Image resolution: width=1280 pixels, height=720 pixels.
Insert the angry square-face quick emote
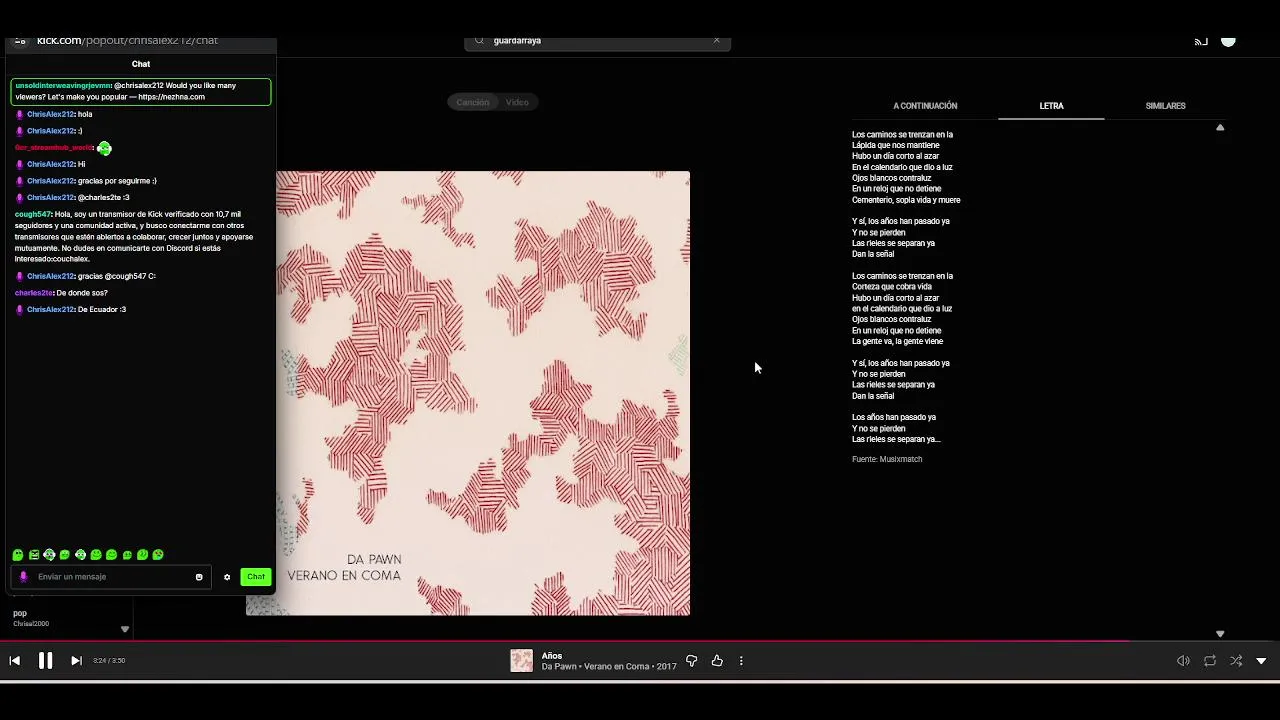[x=34, y=555]
